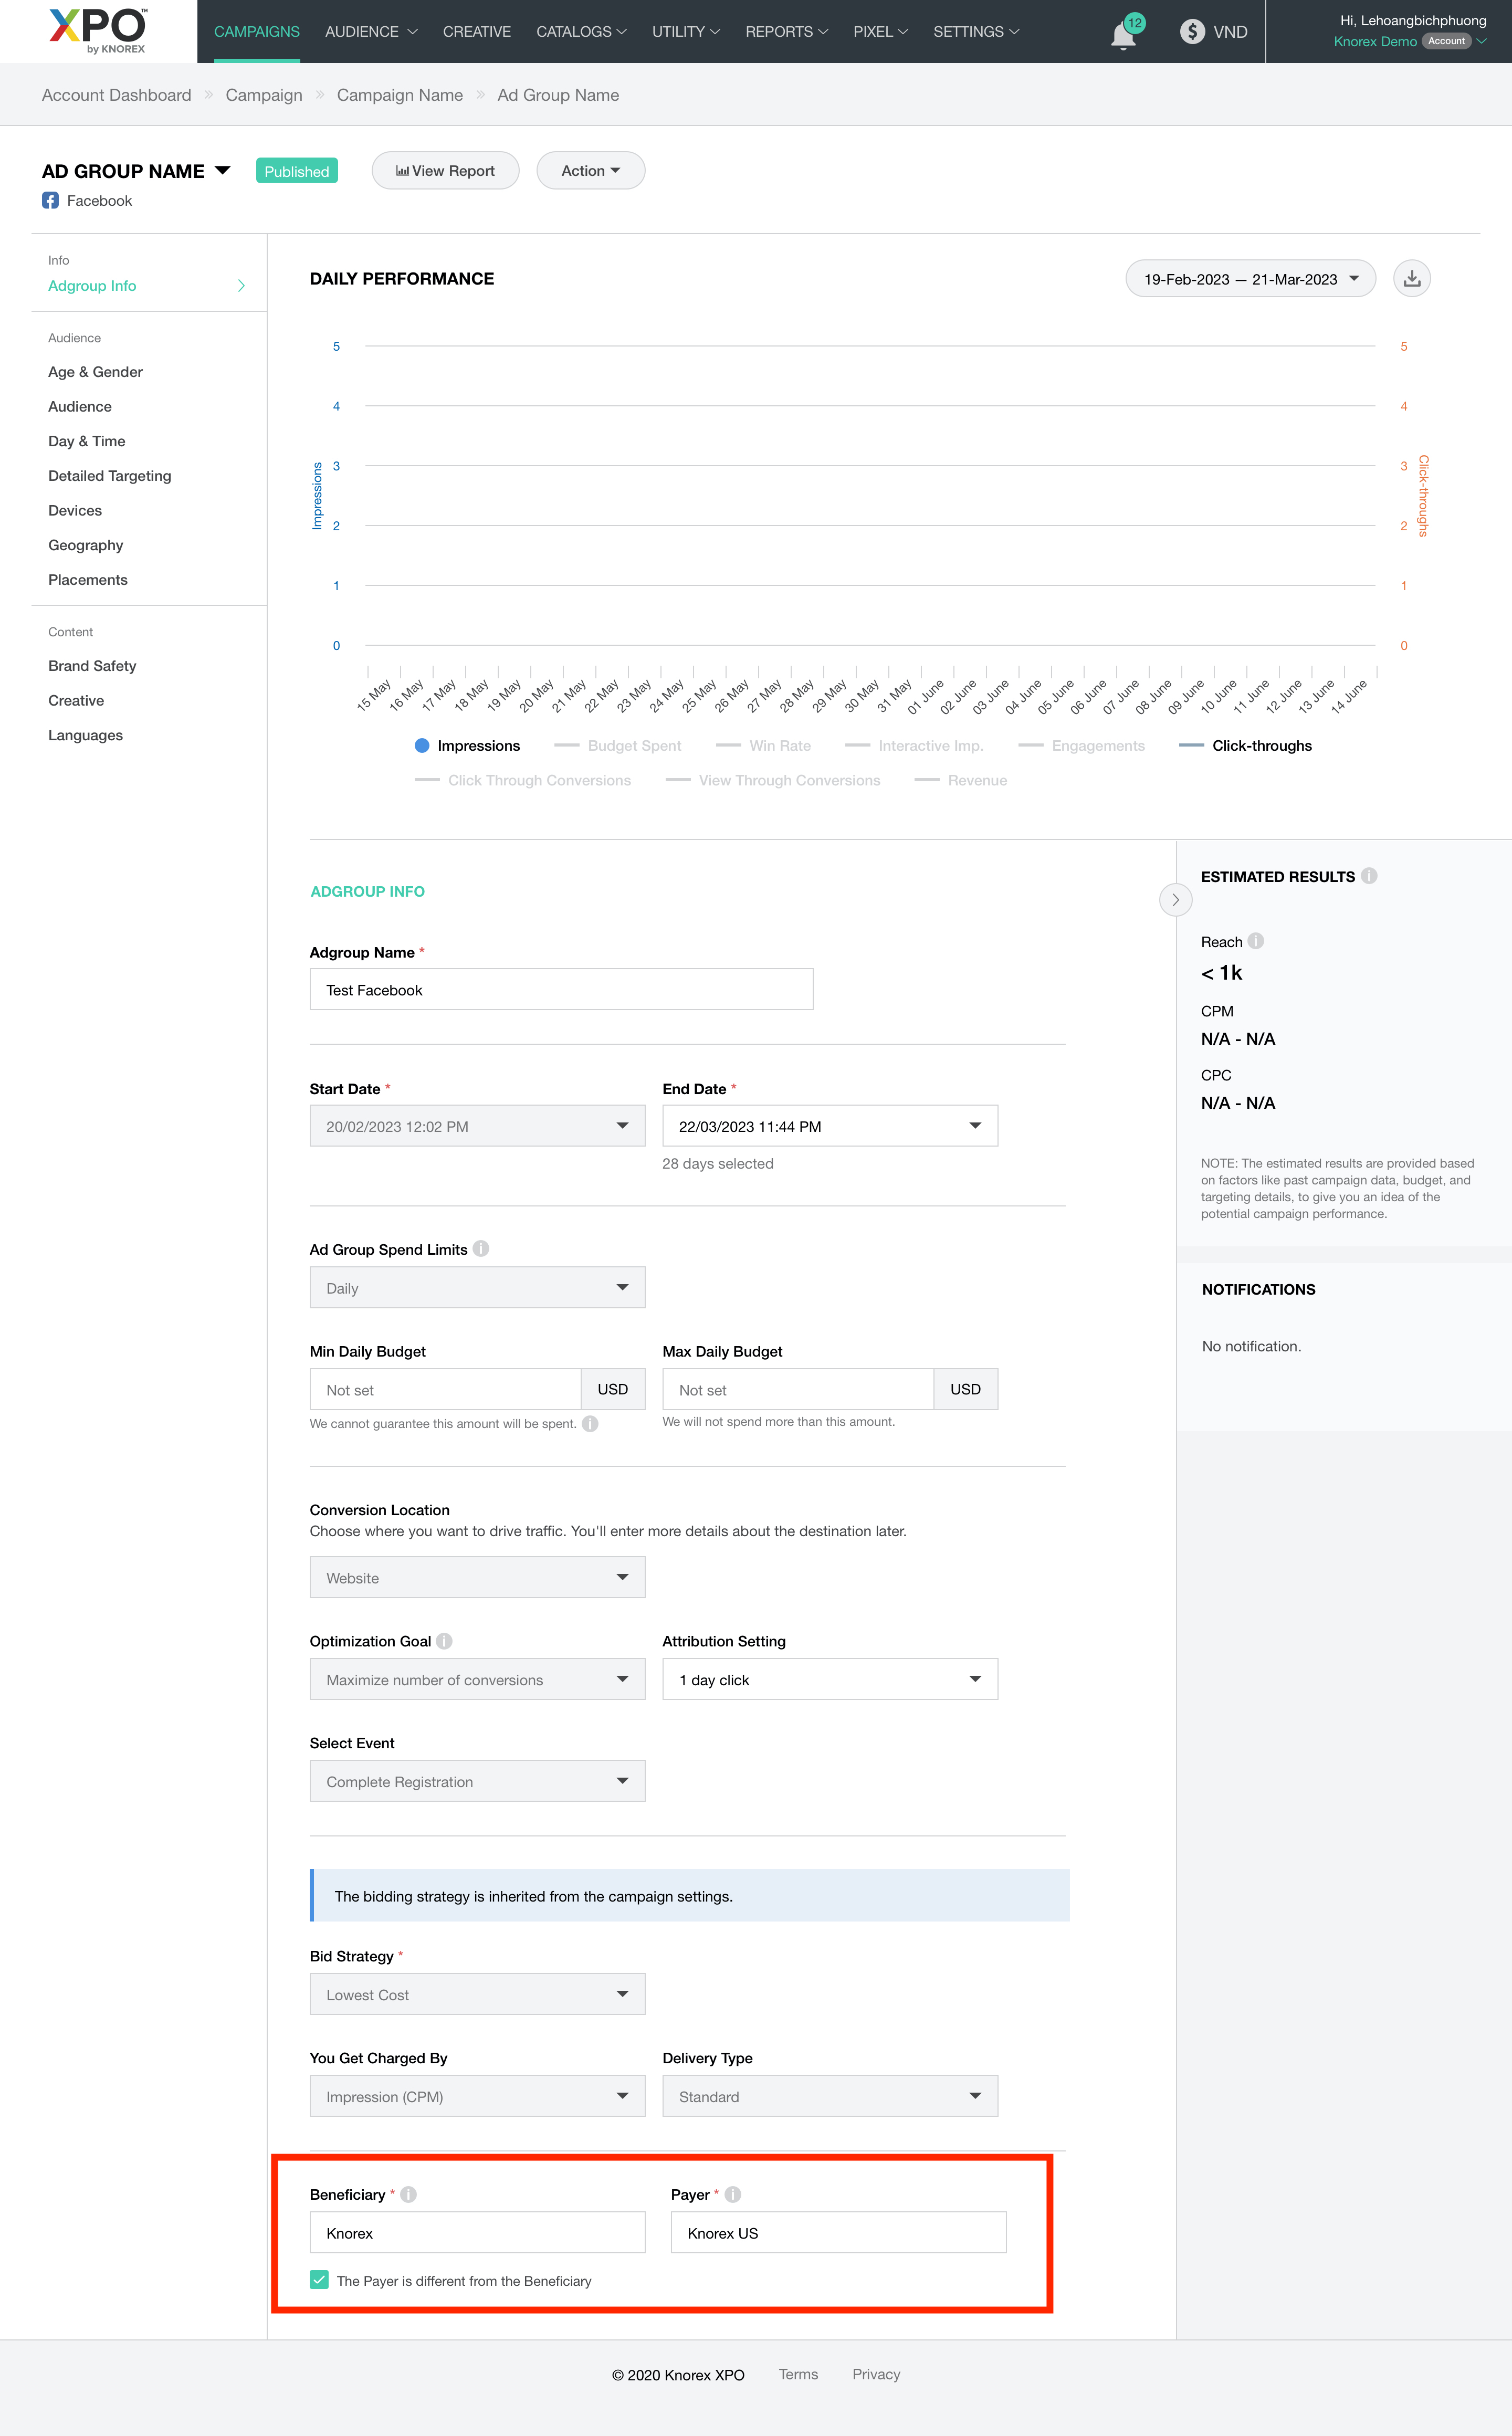This screenshot has height=2436, width=1512.
Task: Click the VND currency dollar icon
Action: (x=1192, y=32)
